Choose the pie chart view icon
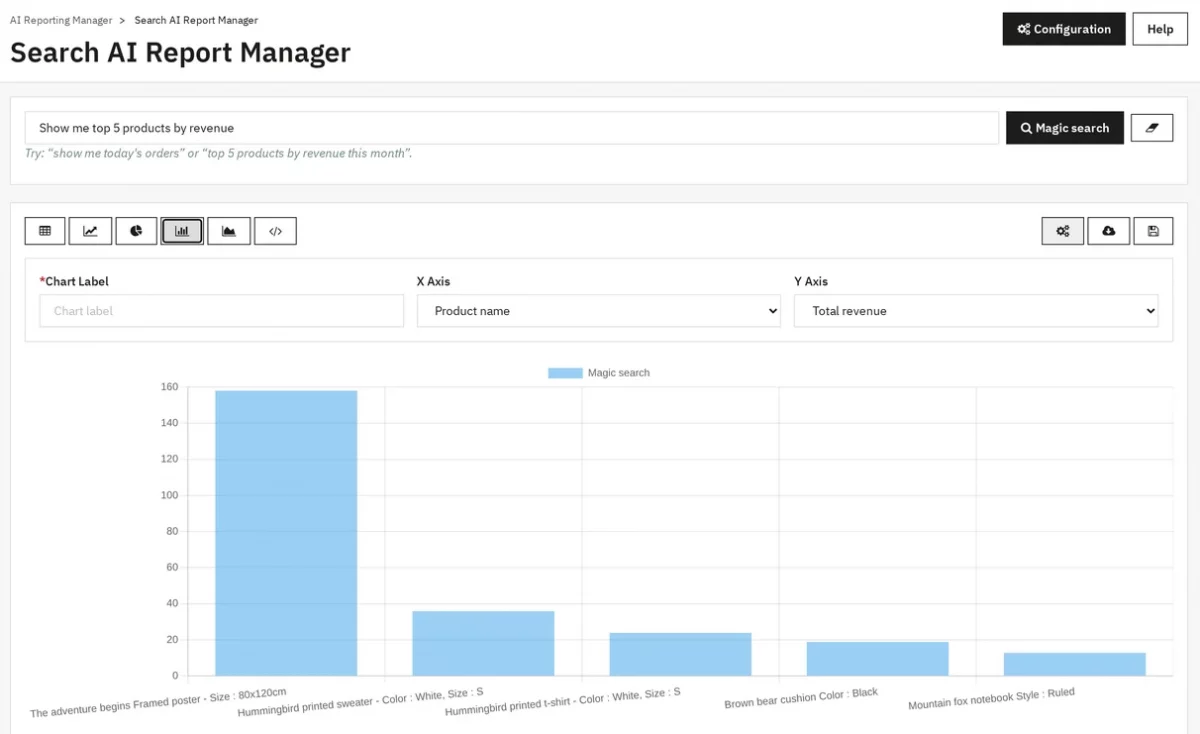Viewport: 1200px width, 734px height. [x=136, y=231]
